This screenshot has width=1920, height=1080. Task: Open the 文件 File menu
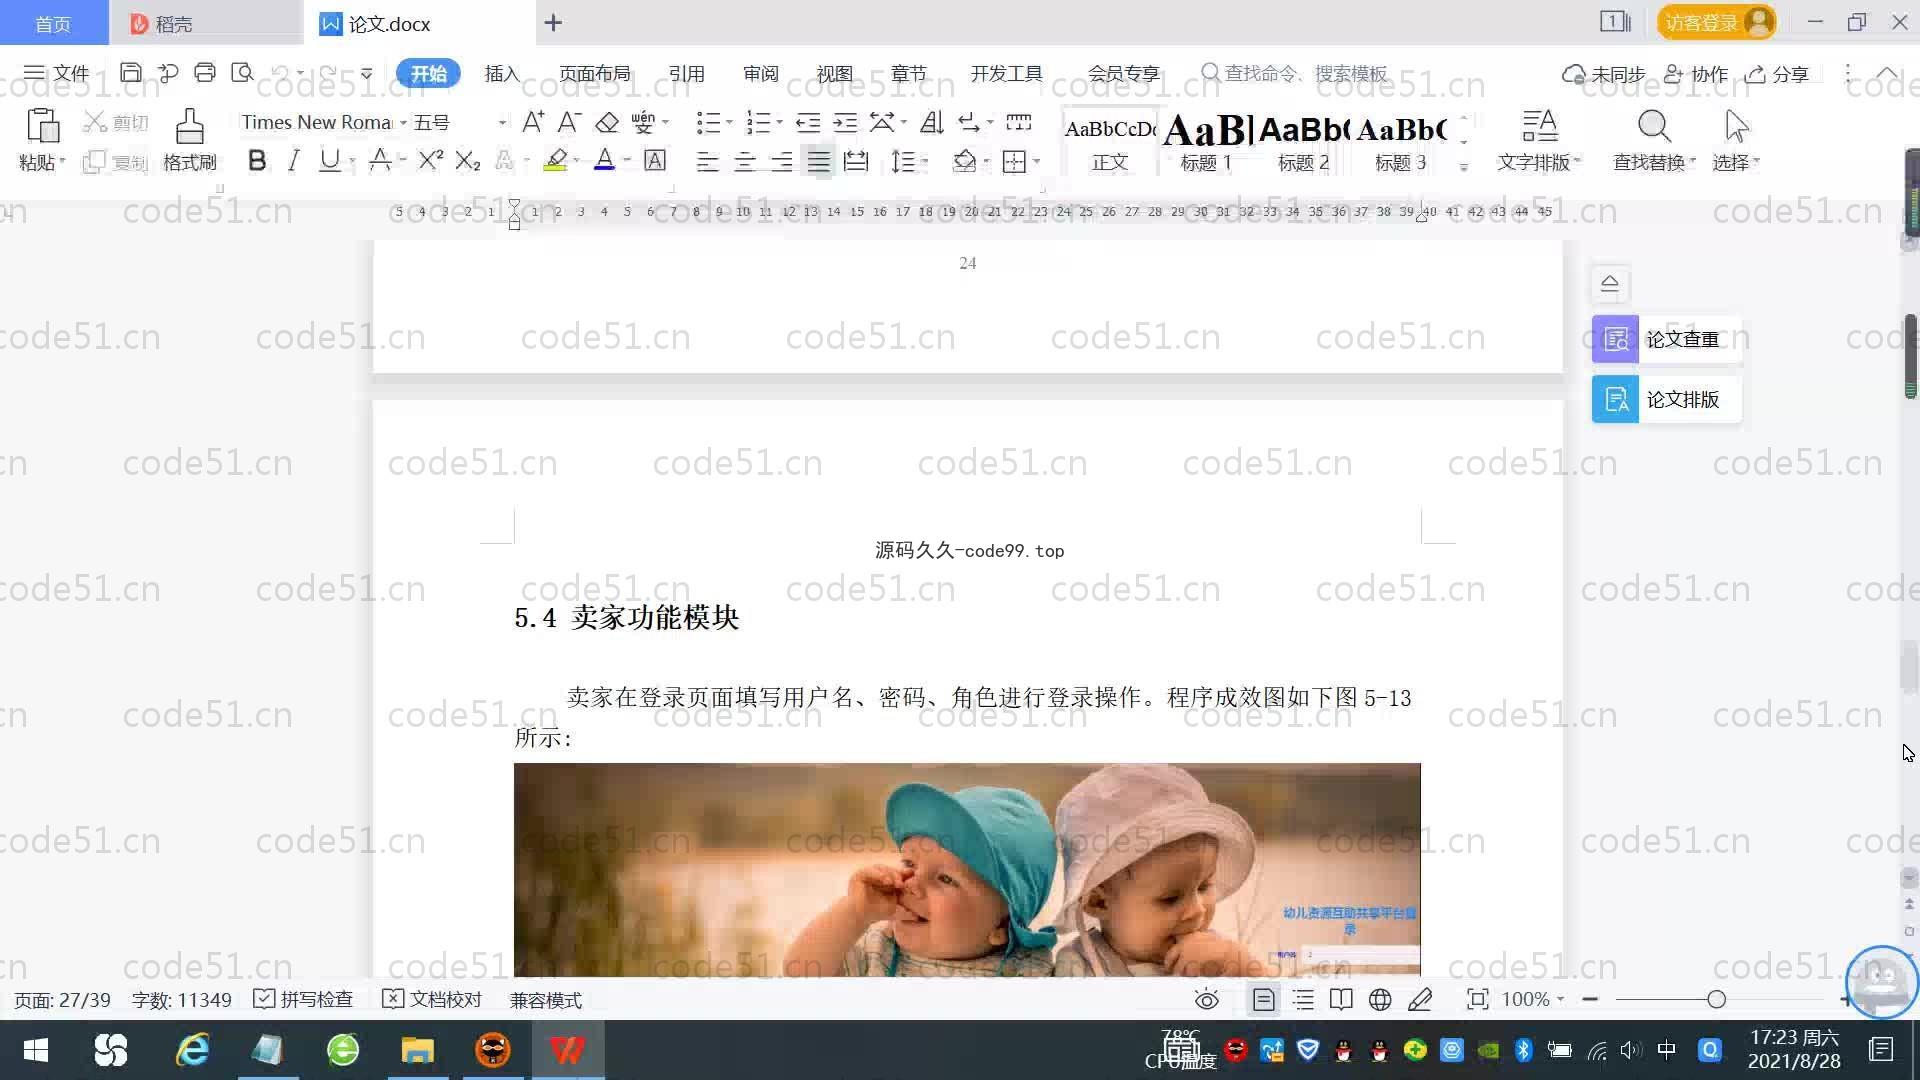(56, 73)
